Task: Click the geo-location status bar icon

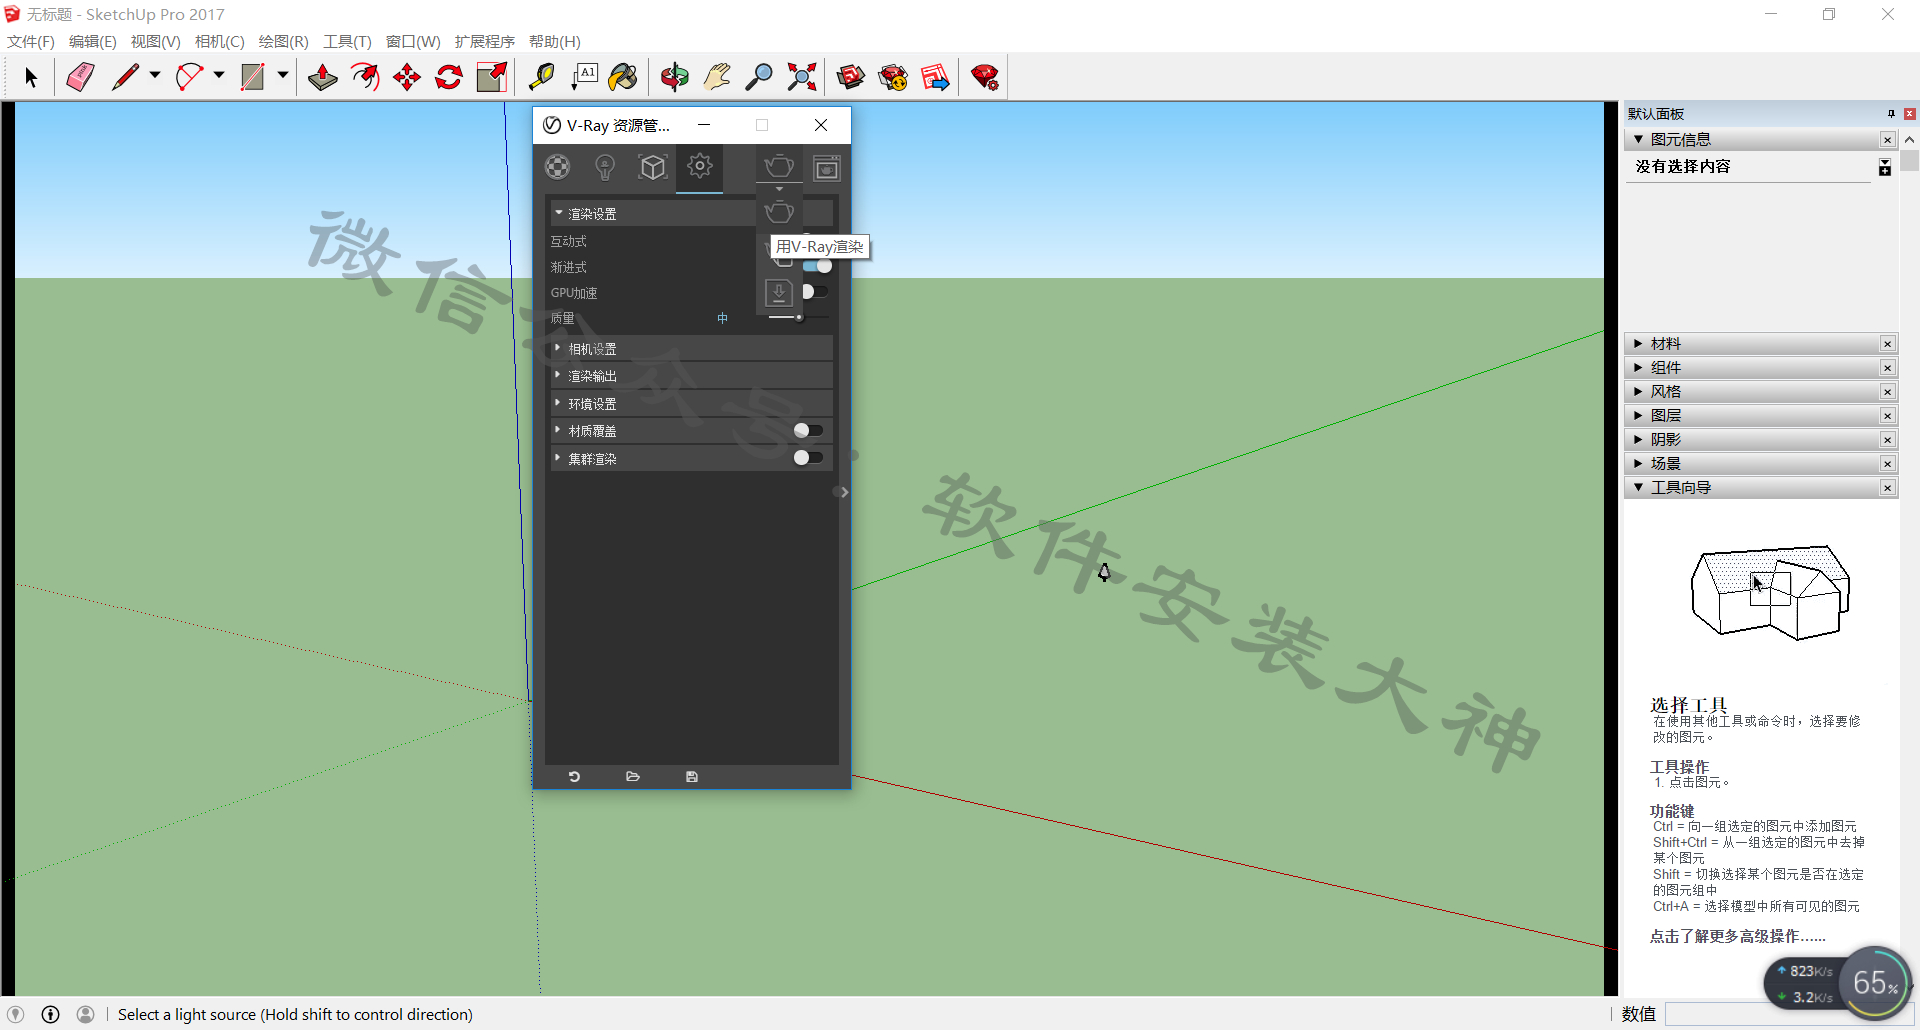Action: click(x=16, y=1014)
